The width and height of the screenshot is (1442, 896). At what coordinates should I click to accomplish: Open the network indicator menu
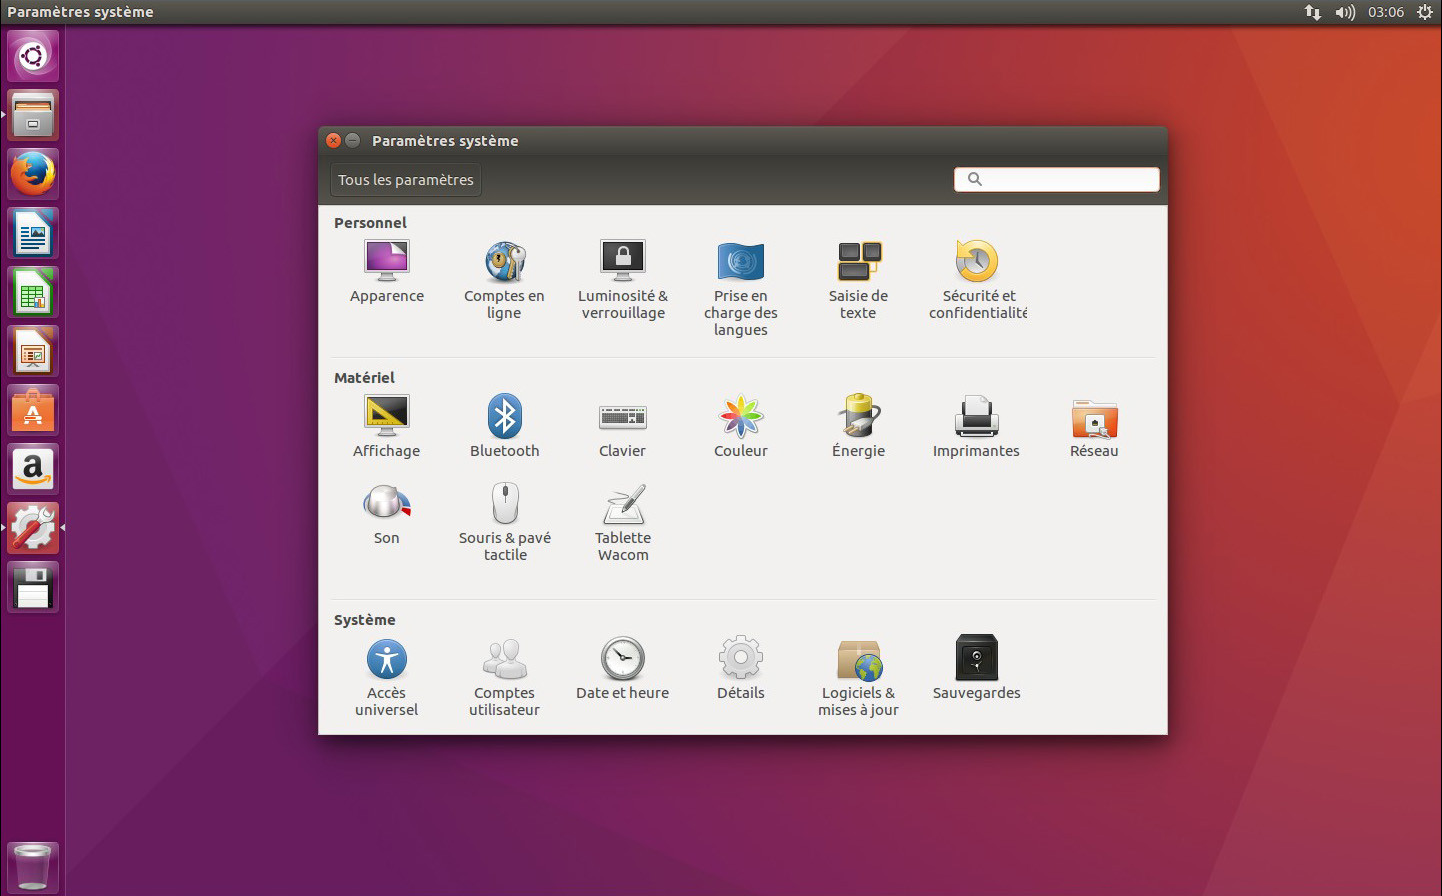[1313, 12]
